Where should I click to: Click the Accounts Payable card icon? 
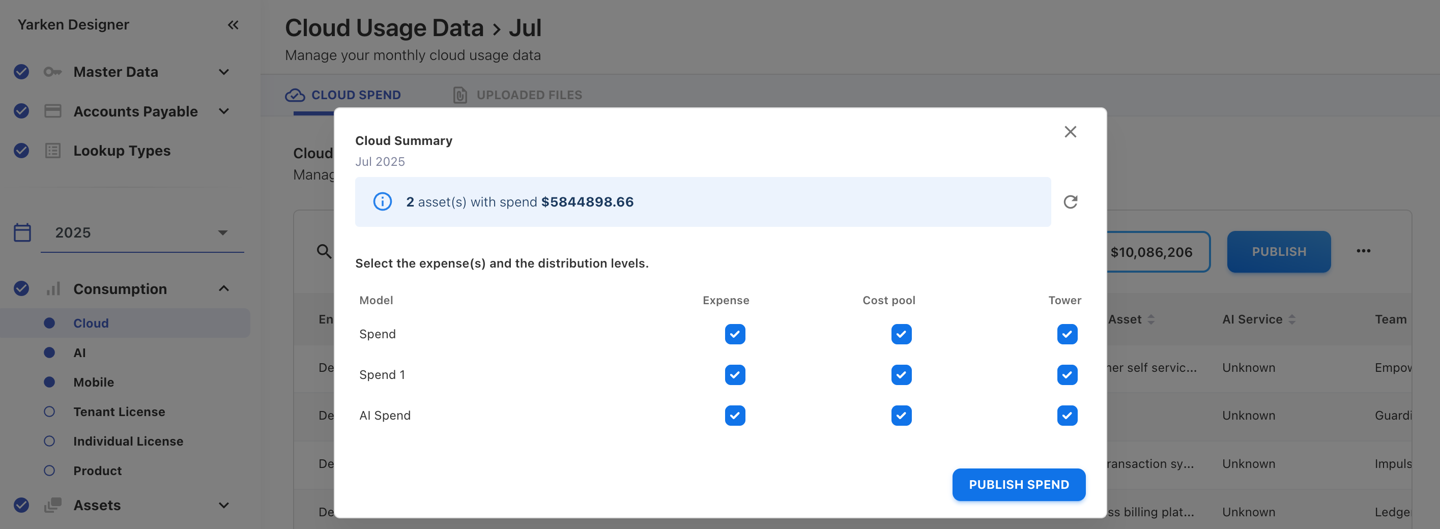(x=53, y=111)
